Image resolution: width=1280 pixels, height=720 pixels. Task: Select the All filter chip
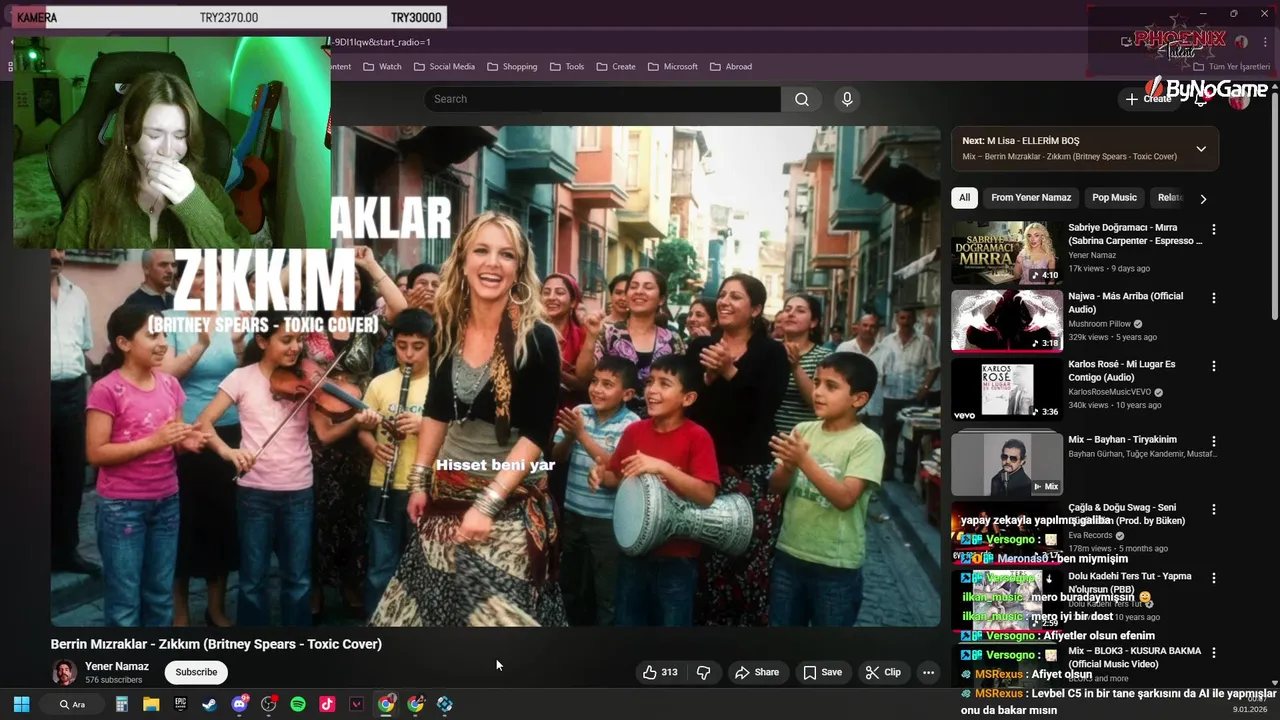click(964, 198)
